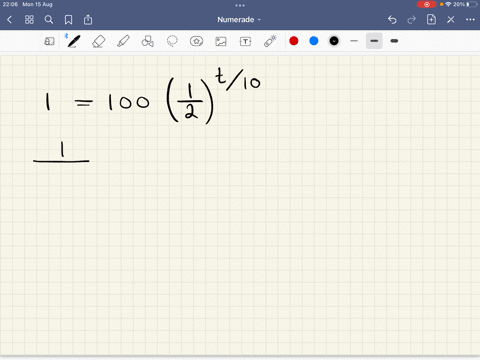Open the search magnifier
Viewport: 480px width, 360px height.
click(49, 20)
